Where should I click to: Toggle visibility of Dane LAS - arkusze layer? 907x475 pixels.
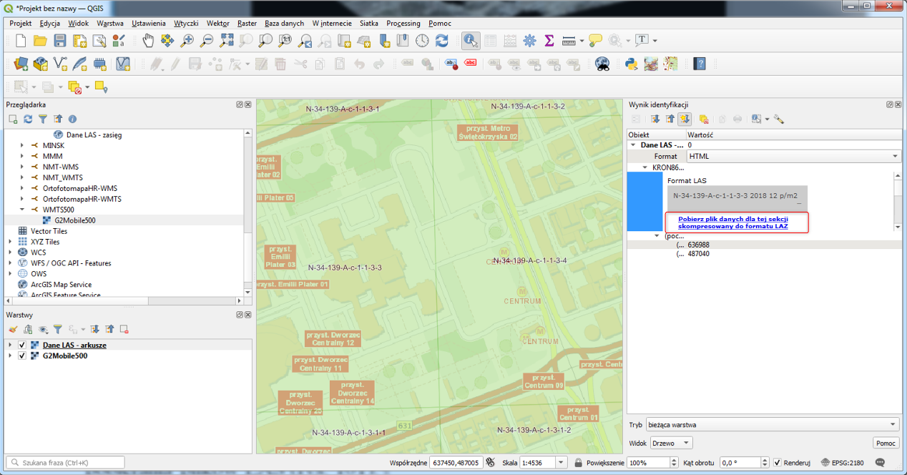pyautogui.click(x=22, y=345)
